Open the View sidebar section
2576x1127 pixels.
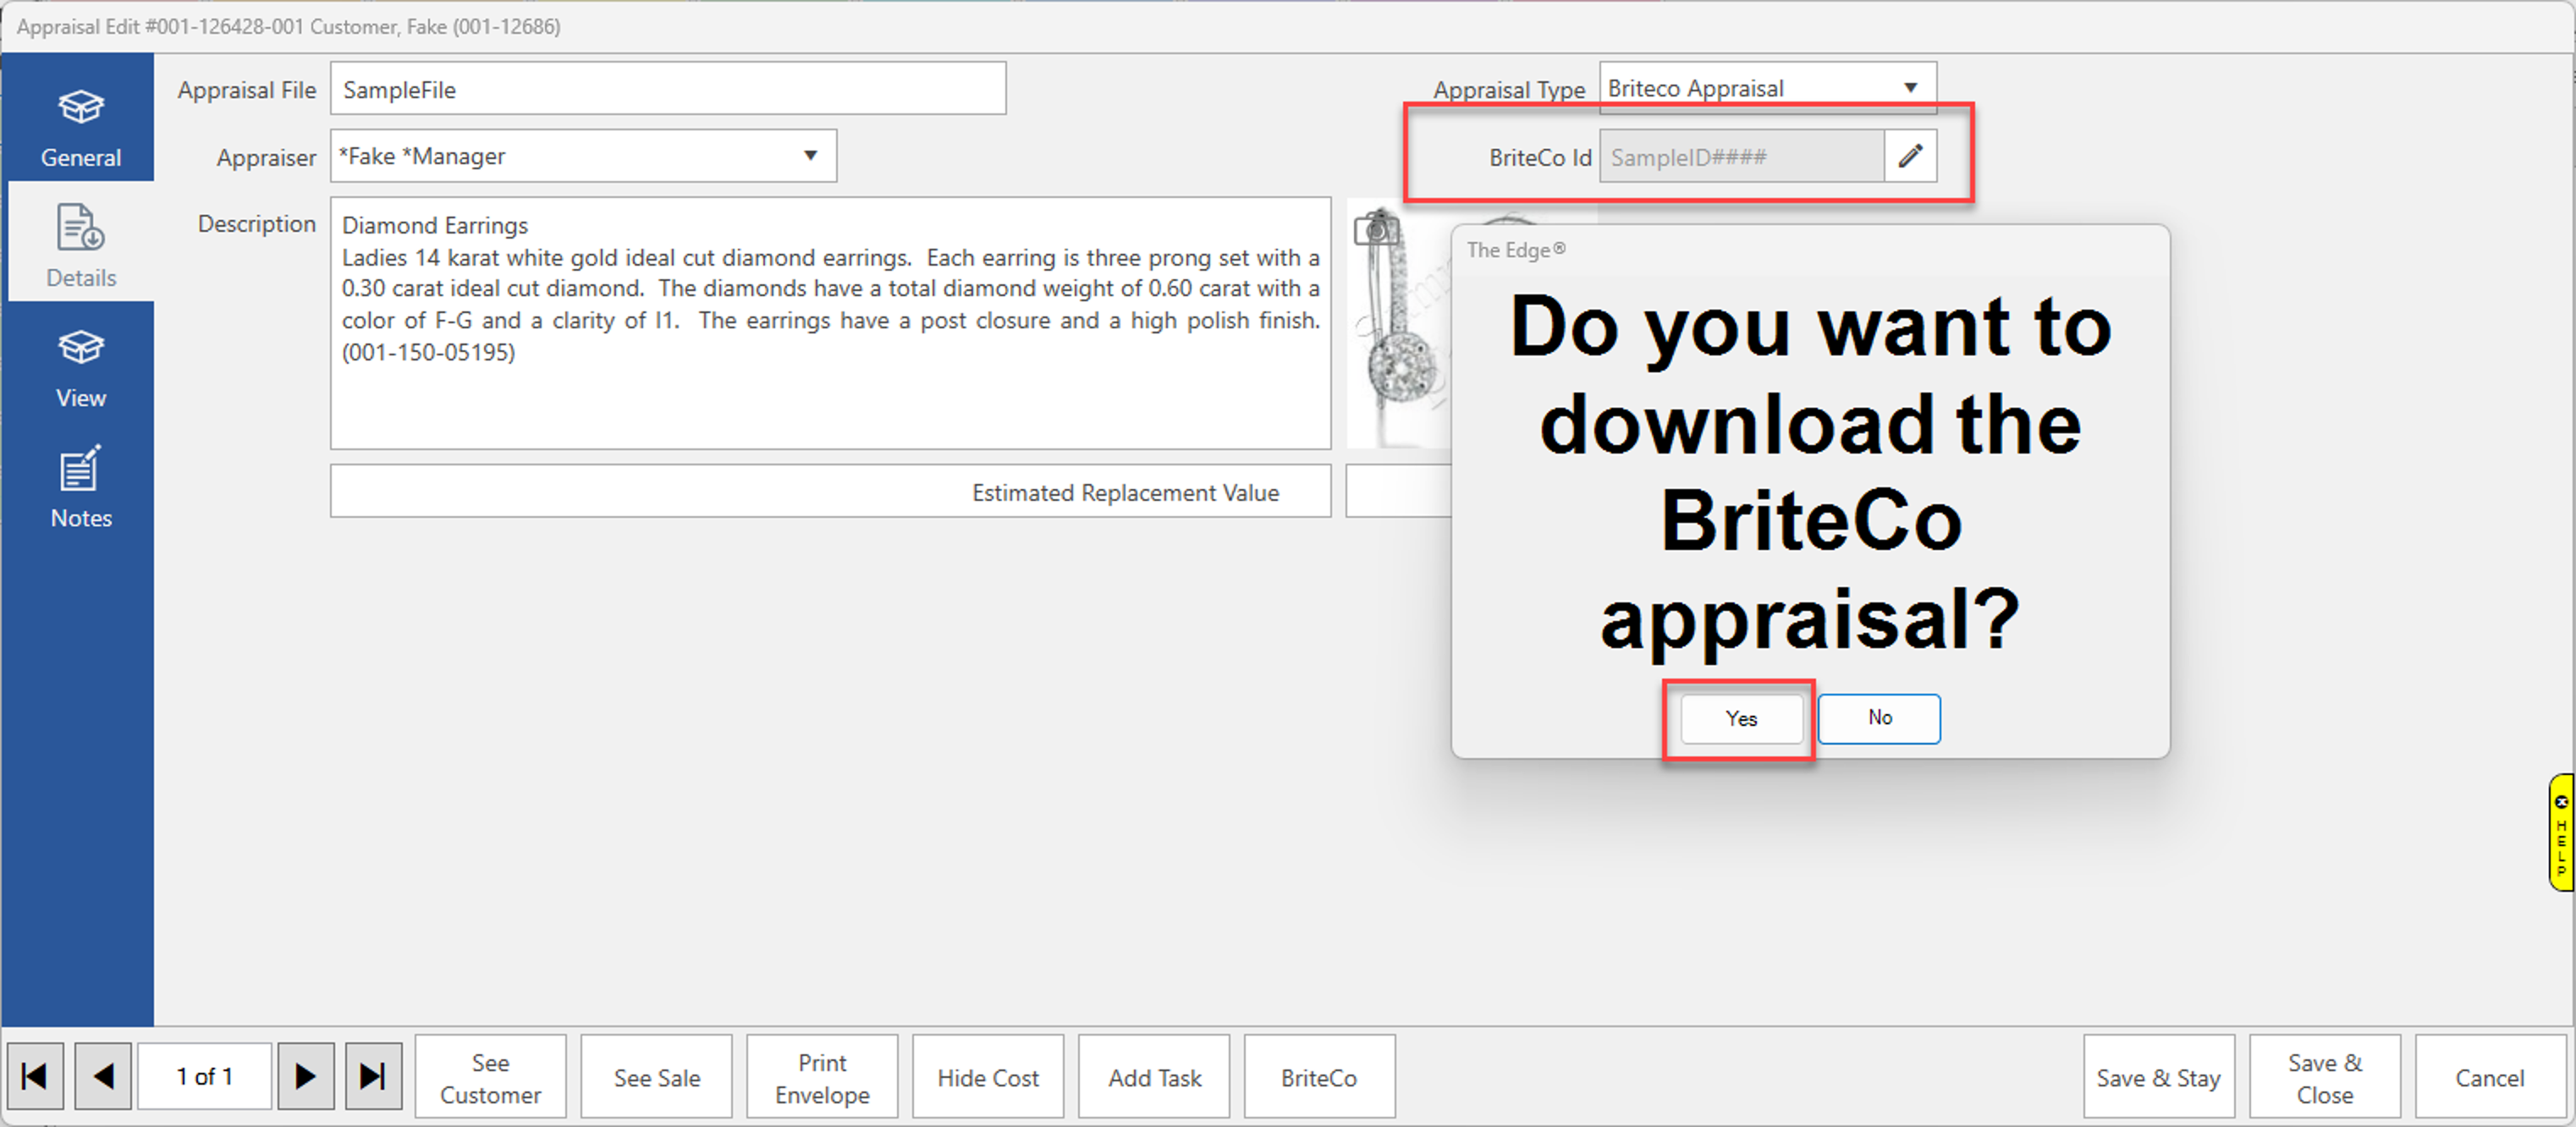click(80, 367)
